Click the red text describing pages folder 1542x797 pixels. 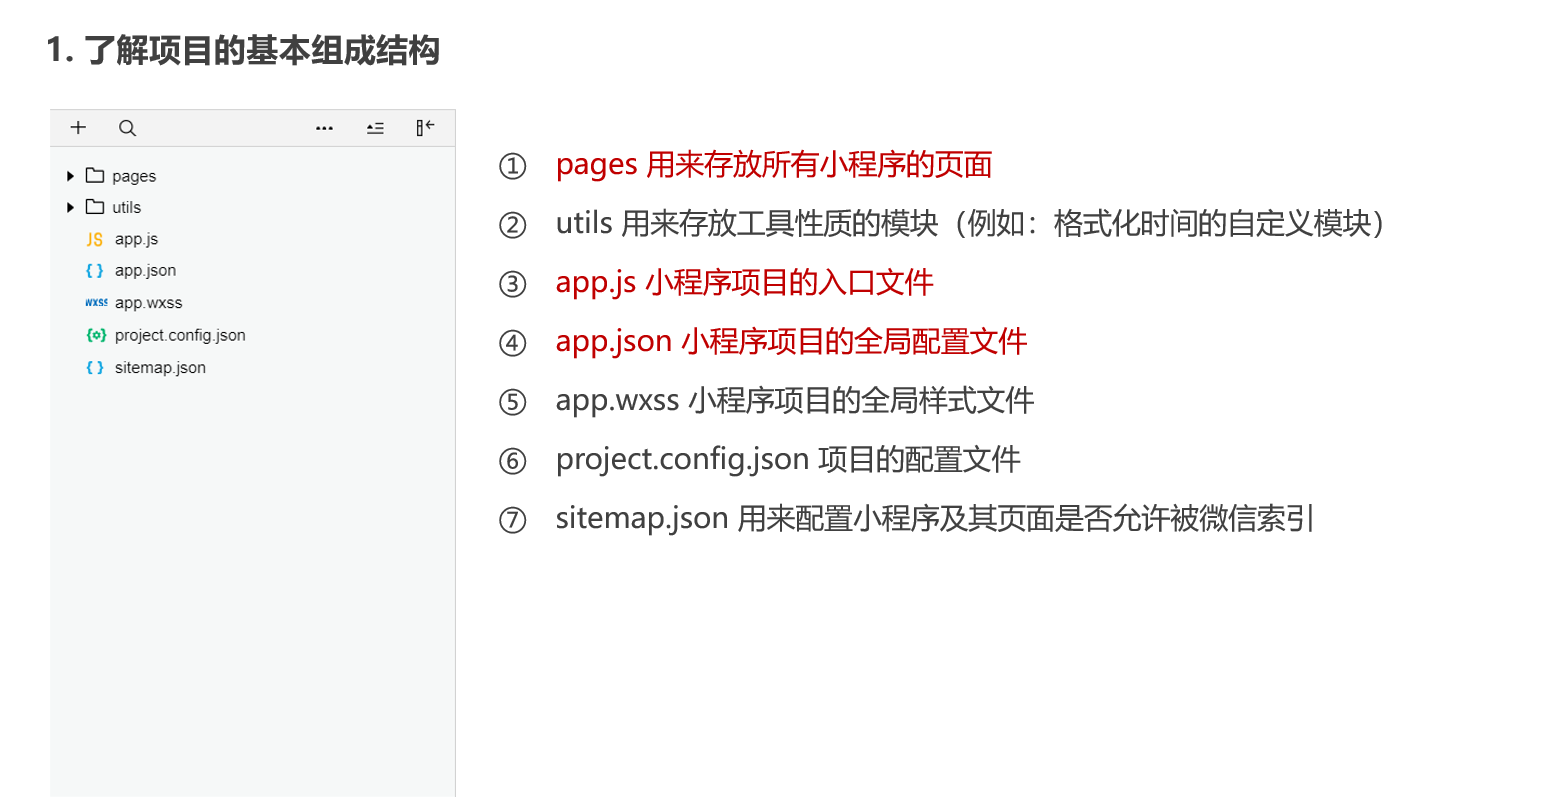[x=774, y=164]
